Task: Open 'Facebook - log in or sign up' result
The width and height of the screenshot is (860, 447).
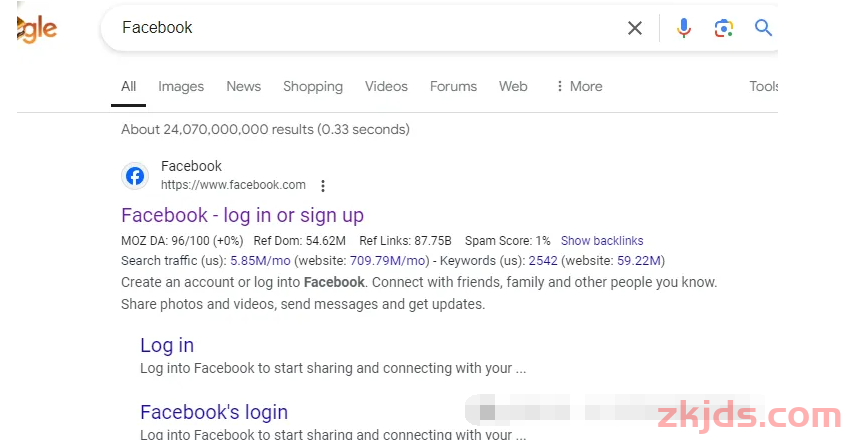Action: tap(242, 216)
